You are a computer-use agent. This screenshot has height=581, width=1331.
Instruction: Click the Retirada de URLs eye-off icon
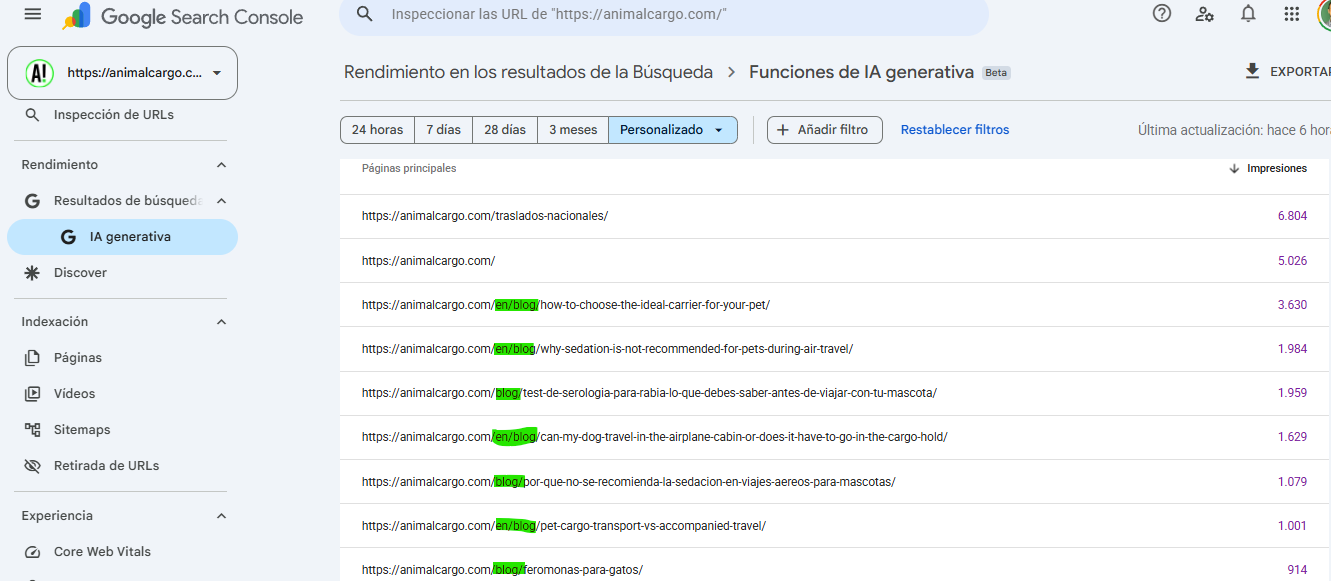[x=33, y=466]
